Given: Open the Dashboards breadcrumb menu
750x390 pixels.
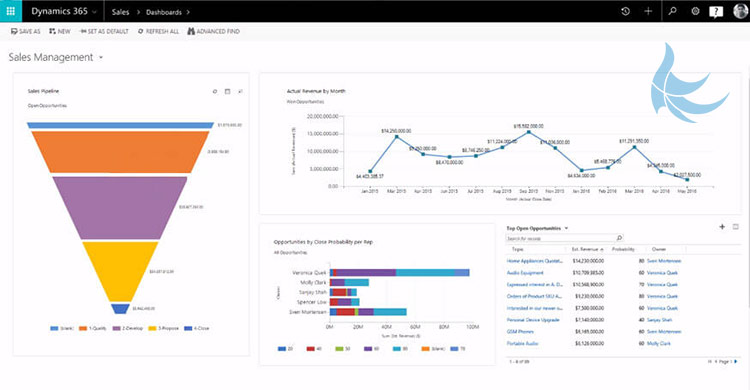Looking at the screenshot, I should [x=164, y=12].
